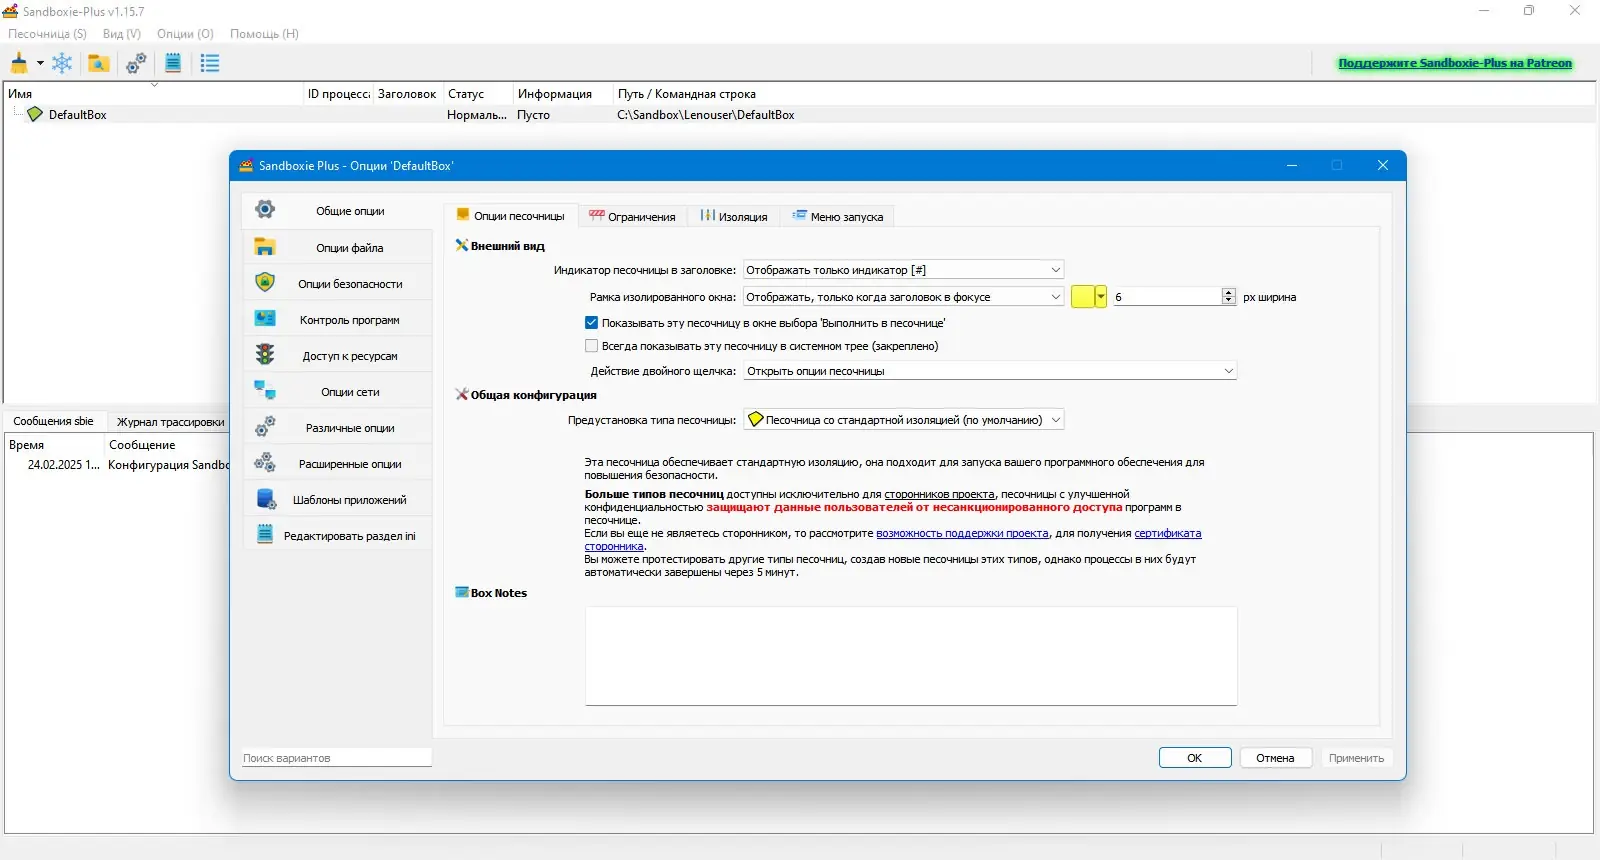Open the Расширенные опции sidebar section
1600x860 pixels.
click(337, 463)
